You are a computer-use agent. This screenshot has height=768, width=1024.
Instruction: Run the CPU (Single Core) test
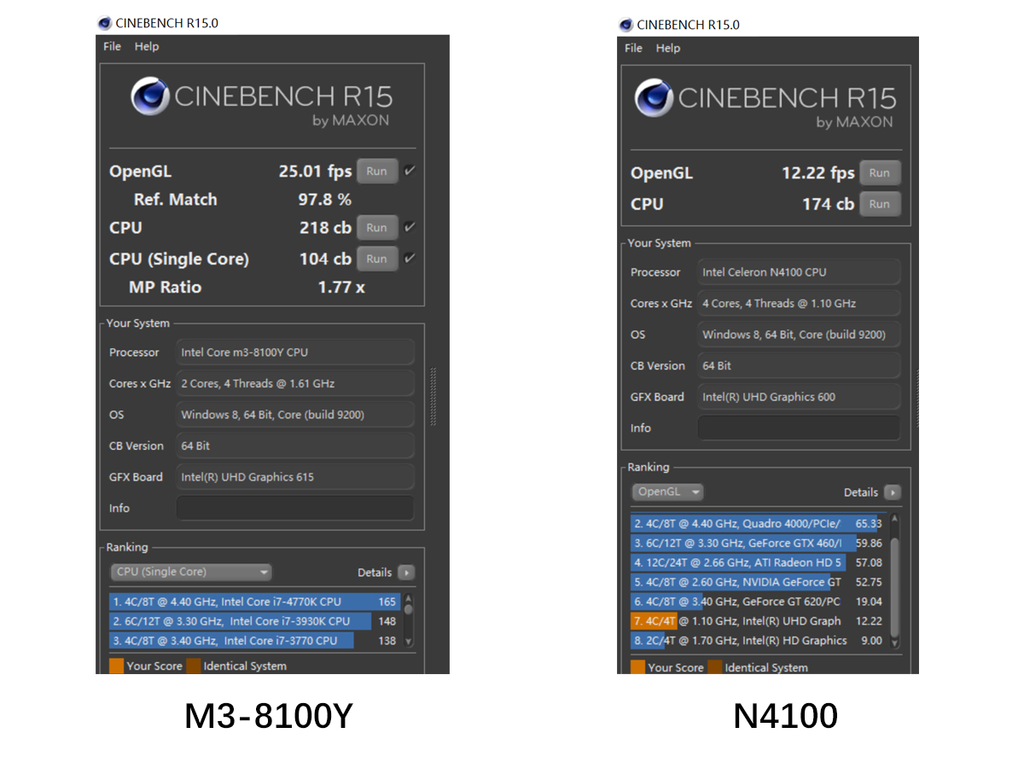pyautogui.click(x=377, y=259)
